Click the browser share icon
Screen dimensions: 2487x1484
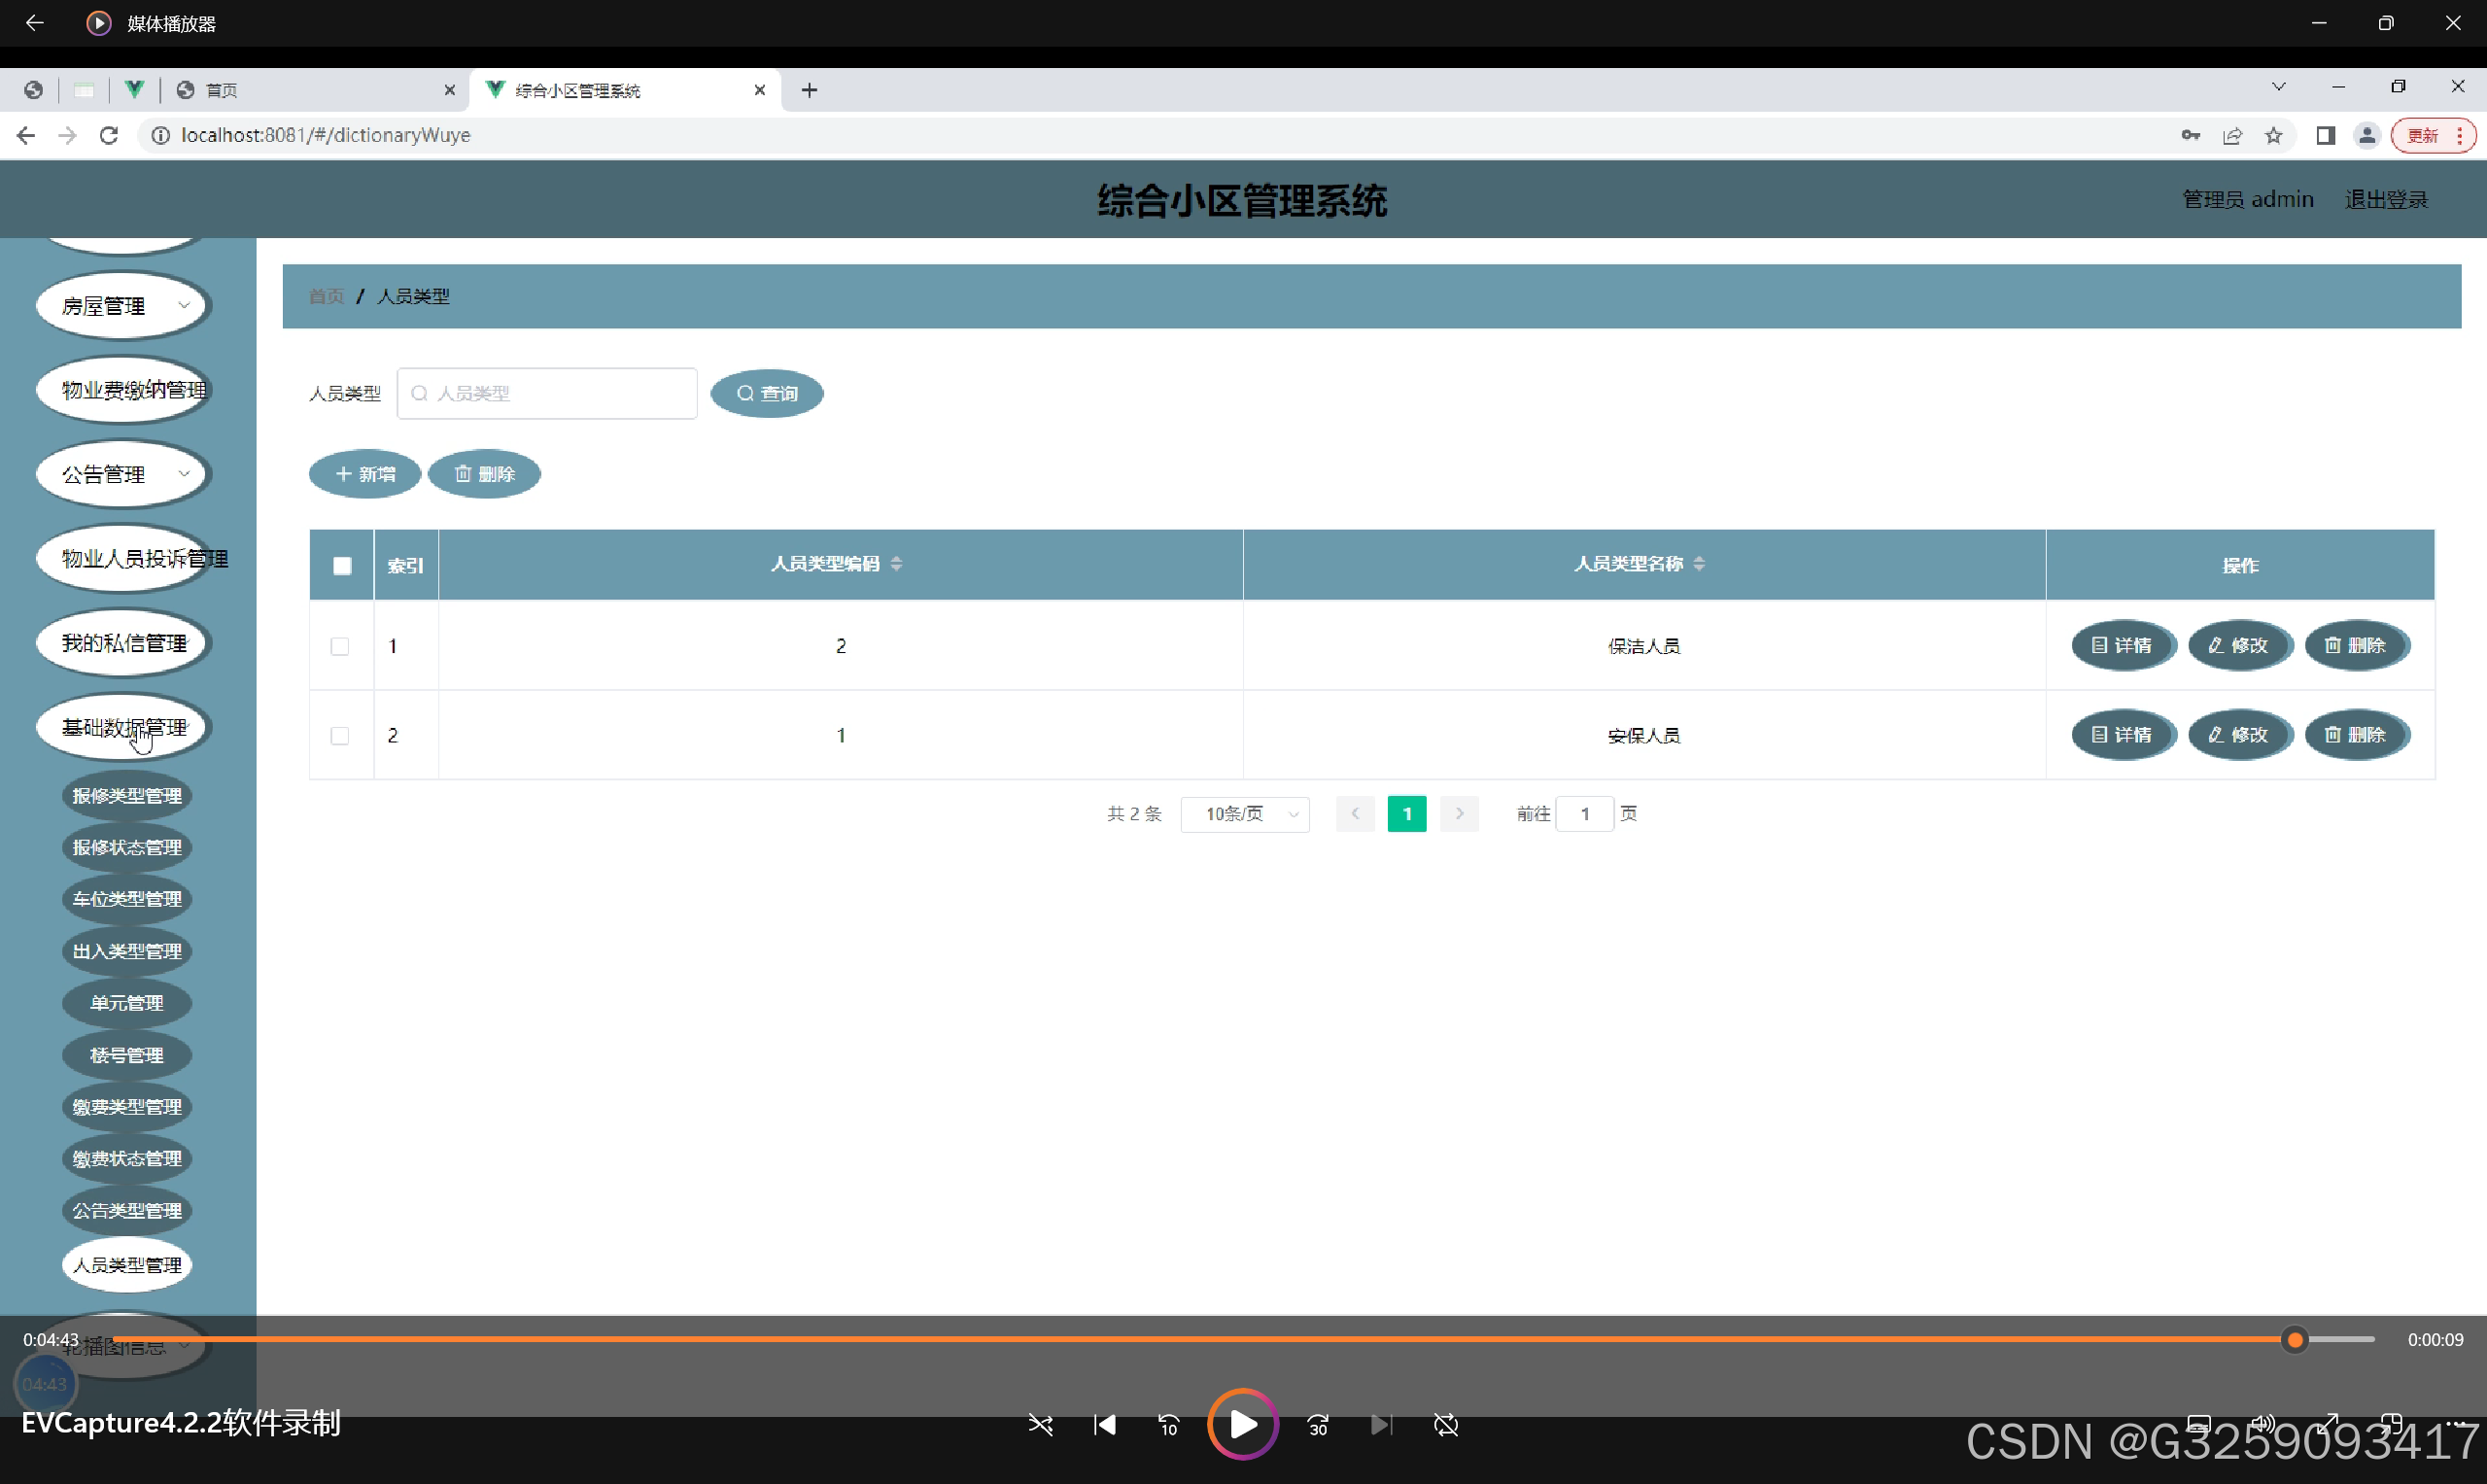[2232, 136]
